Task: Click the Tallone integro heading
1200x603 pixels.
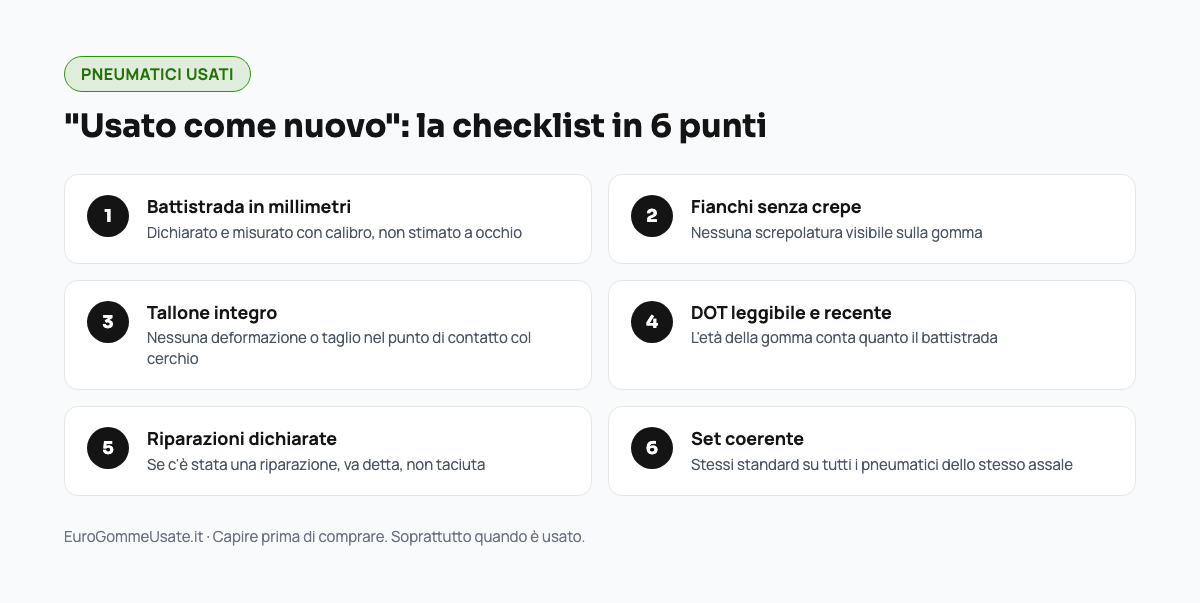Action: [212, 313]
